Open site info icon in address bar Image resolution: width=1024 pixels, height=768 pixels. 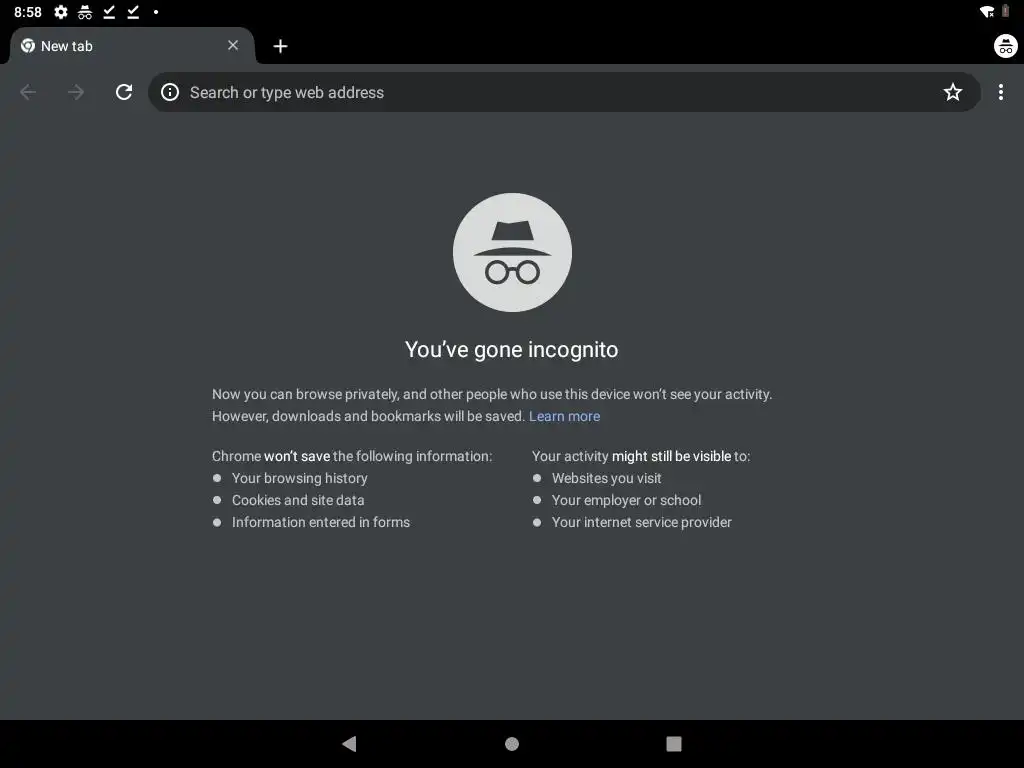click(170, 92)
